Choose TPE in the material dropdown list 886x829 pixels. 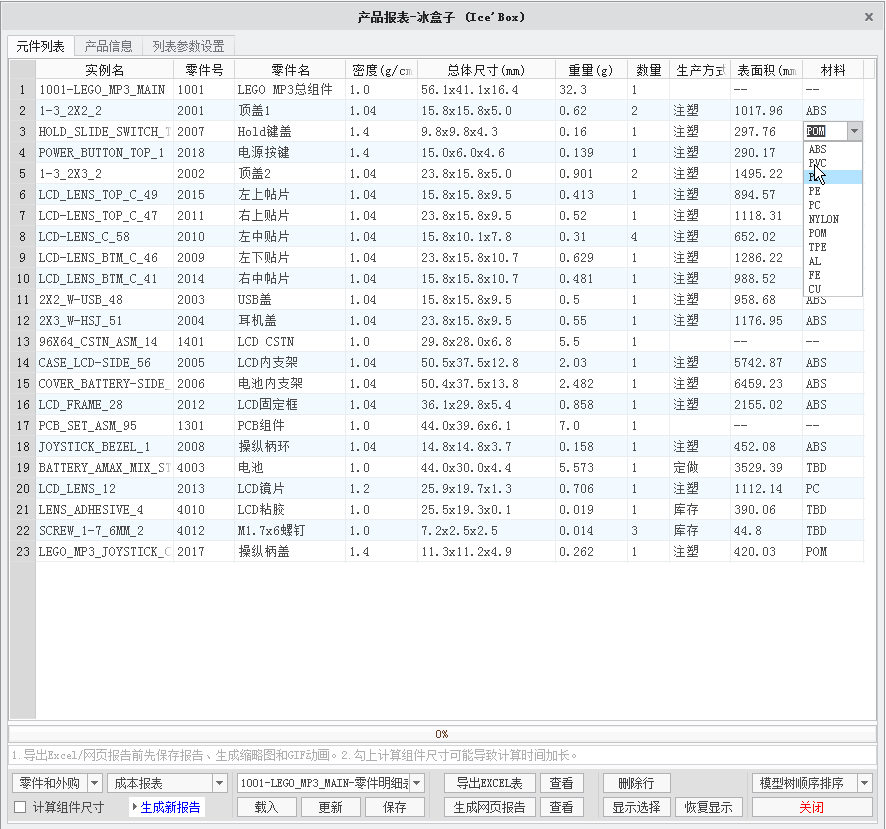point(833,248)
